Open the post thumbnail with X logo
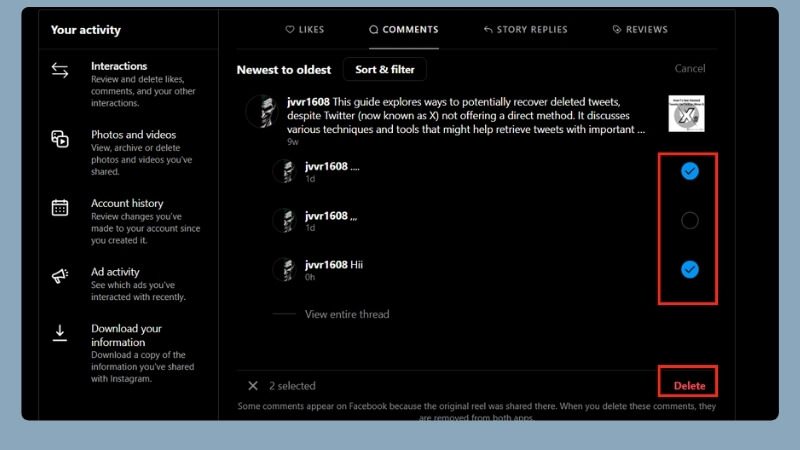The height and width of the screenshot is (450, 800). tap(686, 114)
